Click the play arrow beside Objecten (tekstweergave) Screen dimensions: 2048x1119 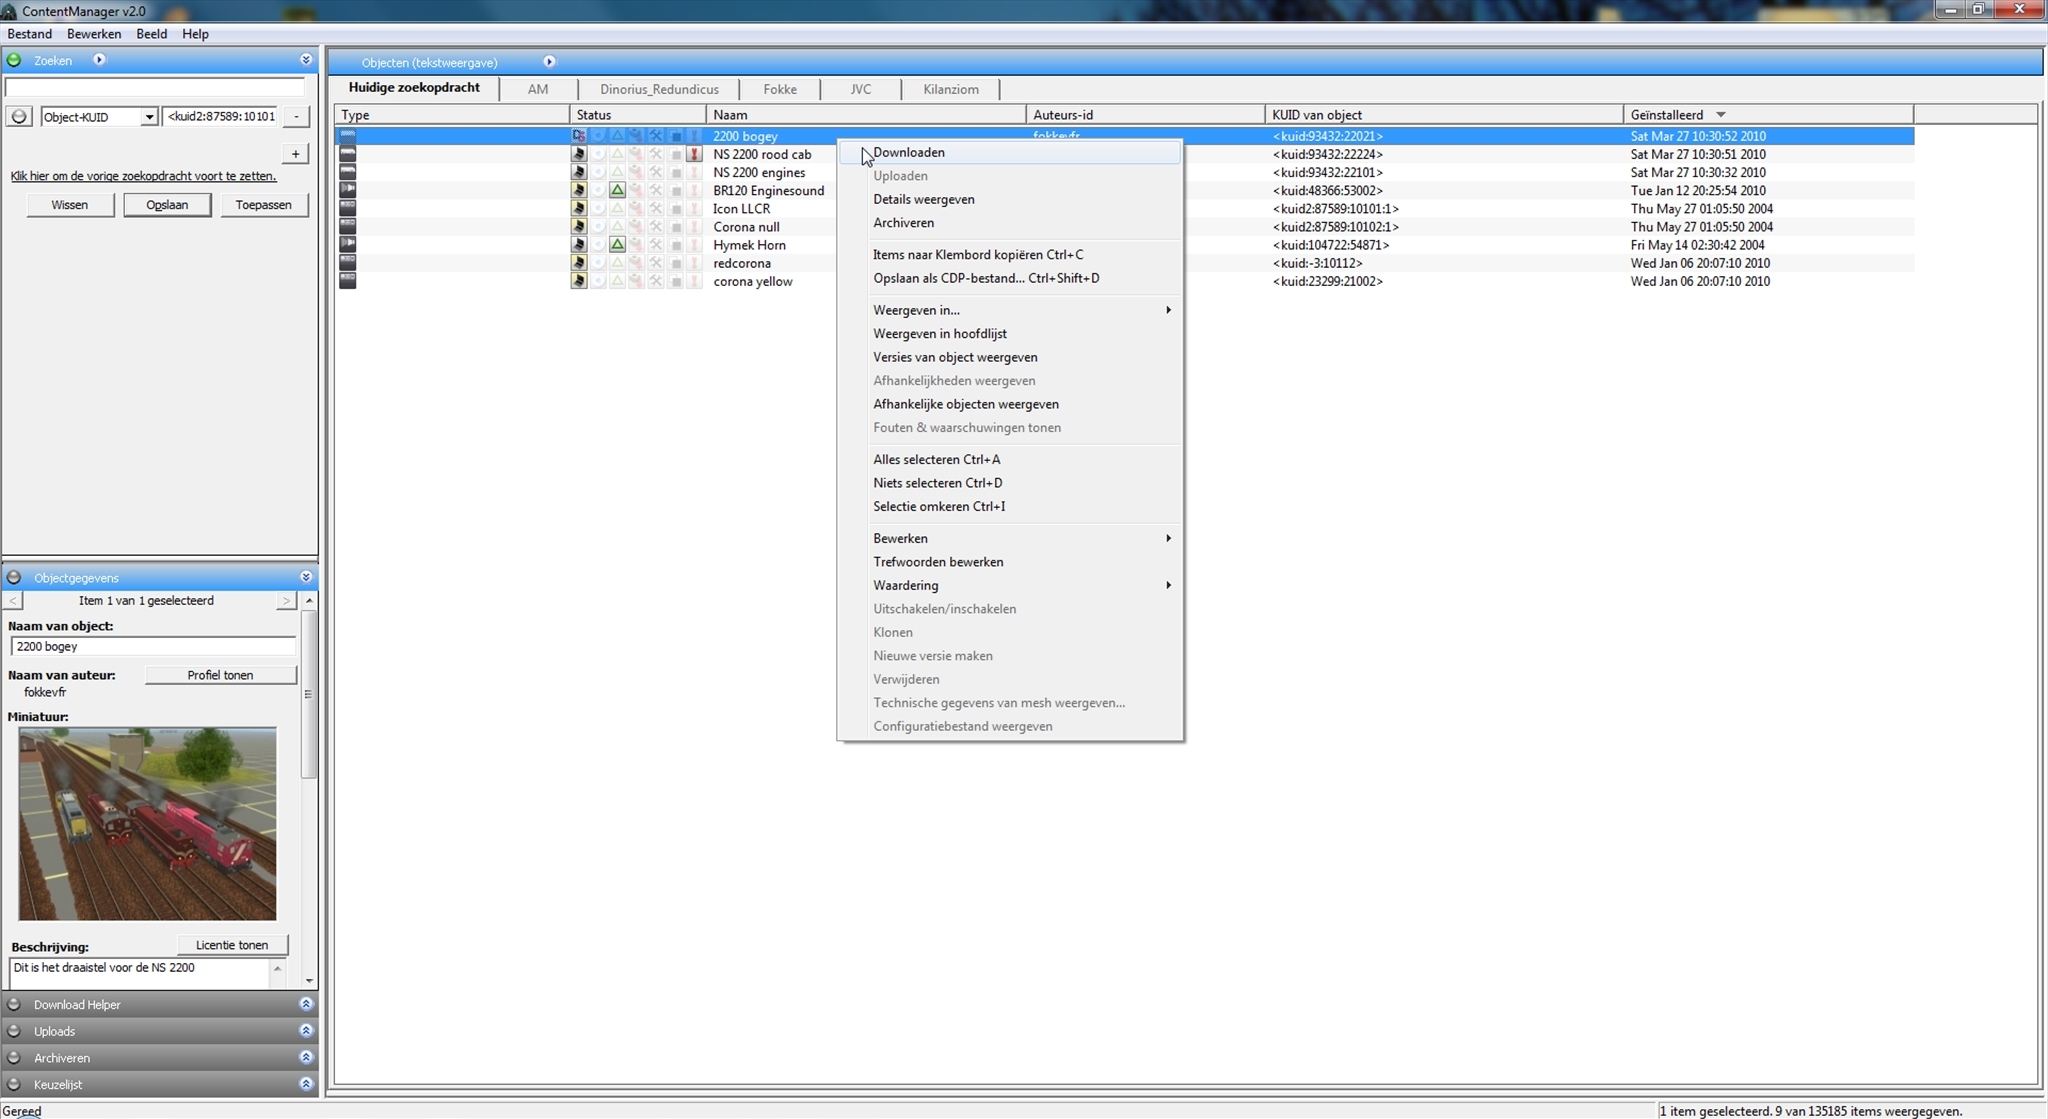(x=549, y=62)
